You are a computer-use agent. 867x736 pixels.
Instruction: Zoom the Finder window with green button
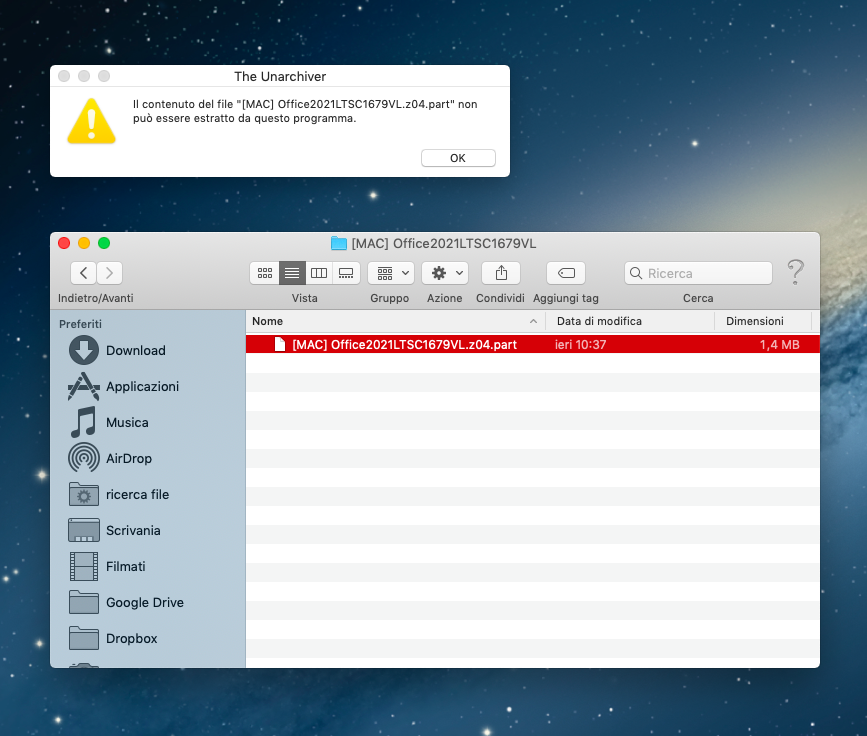point(104,243)
